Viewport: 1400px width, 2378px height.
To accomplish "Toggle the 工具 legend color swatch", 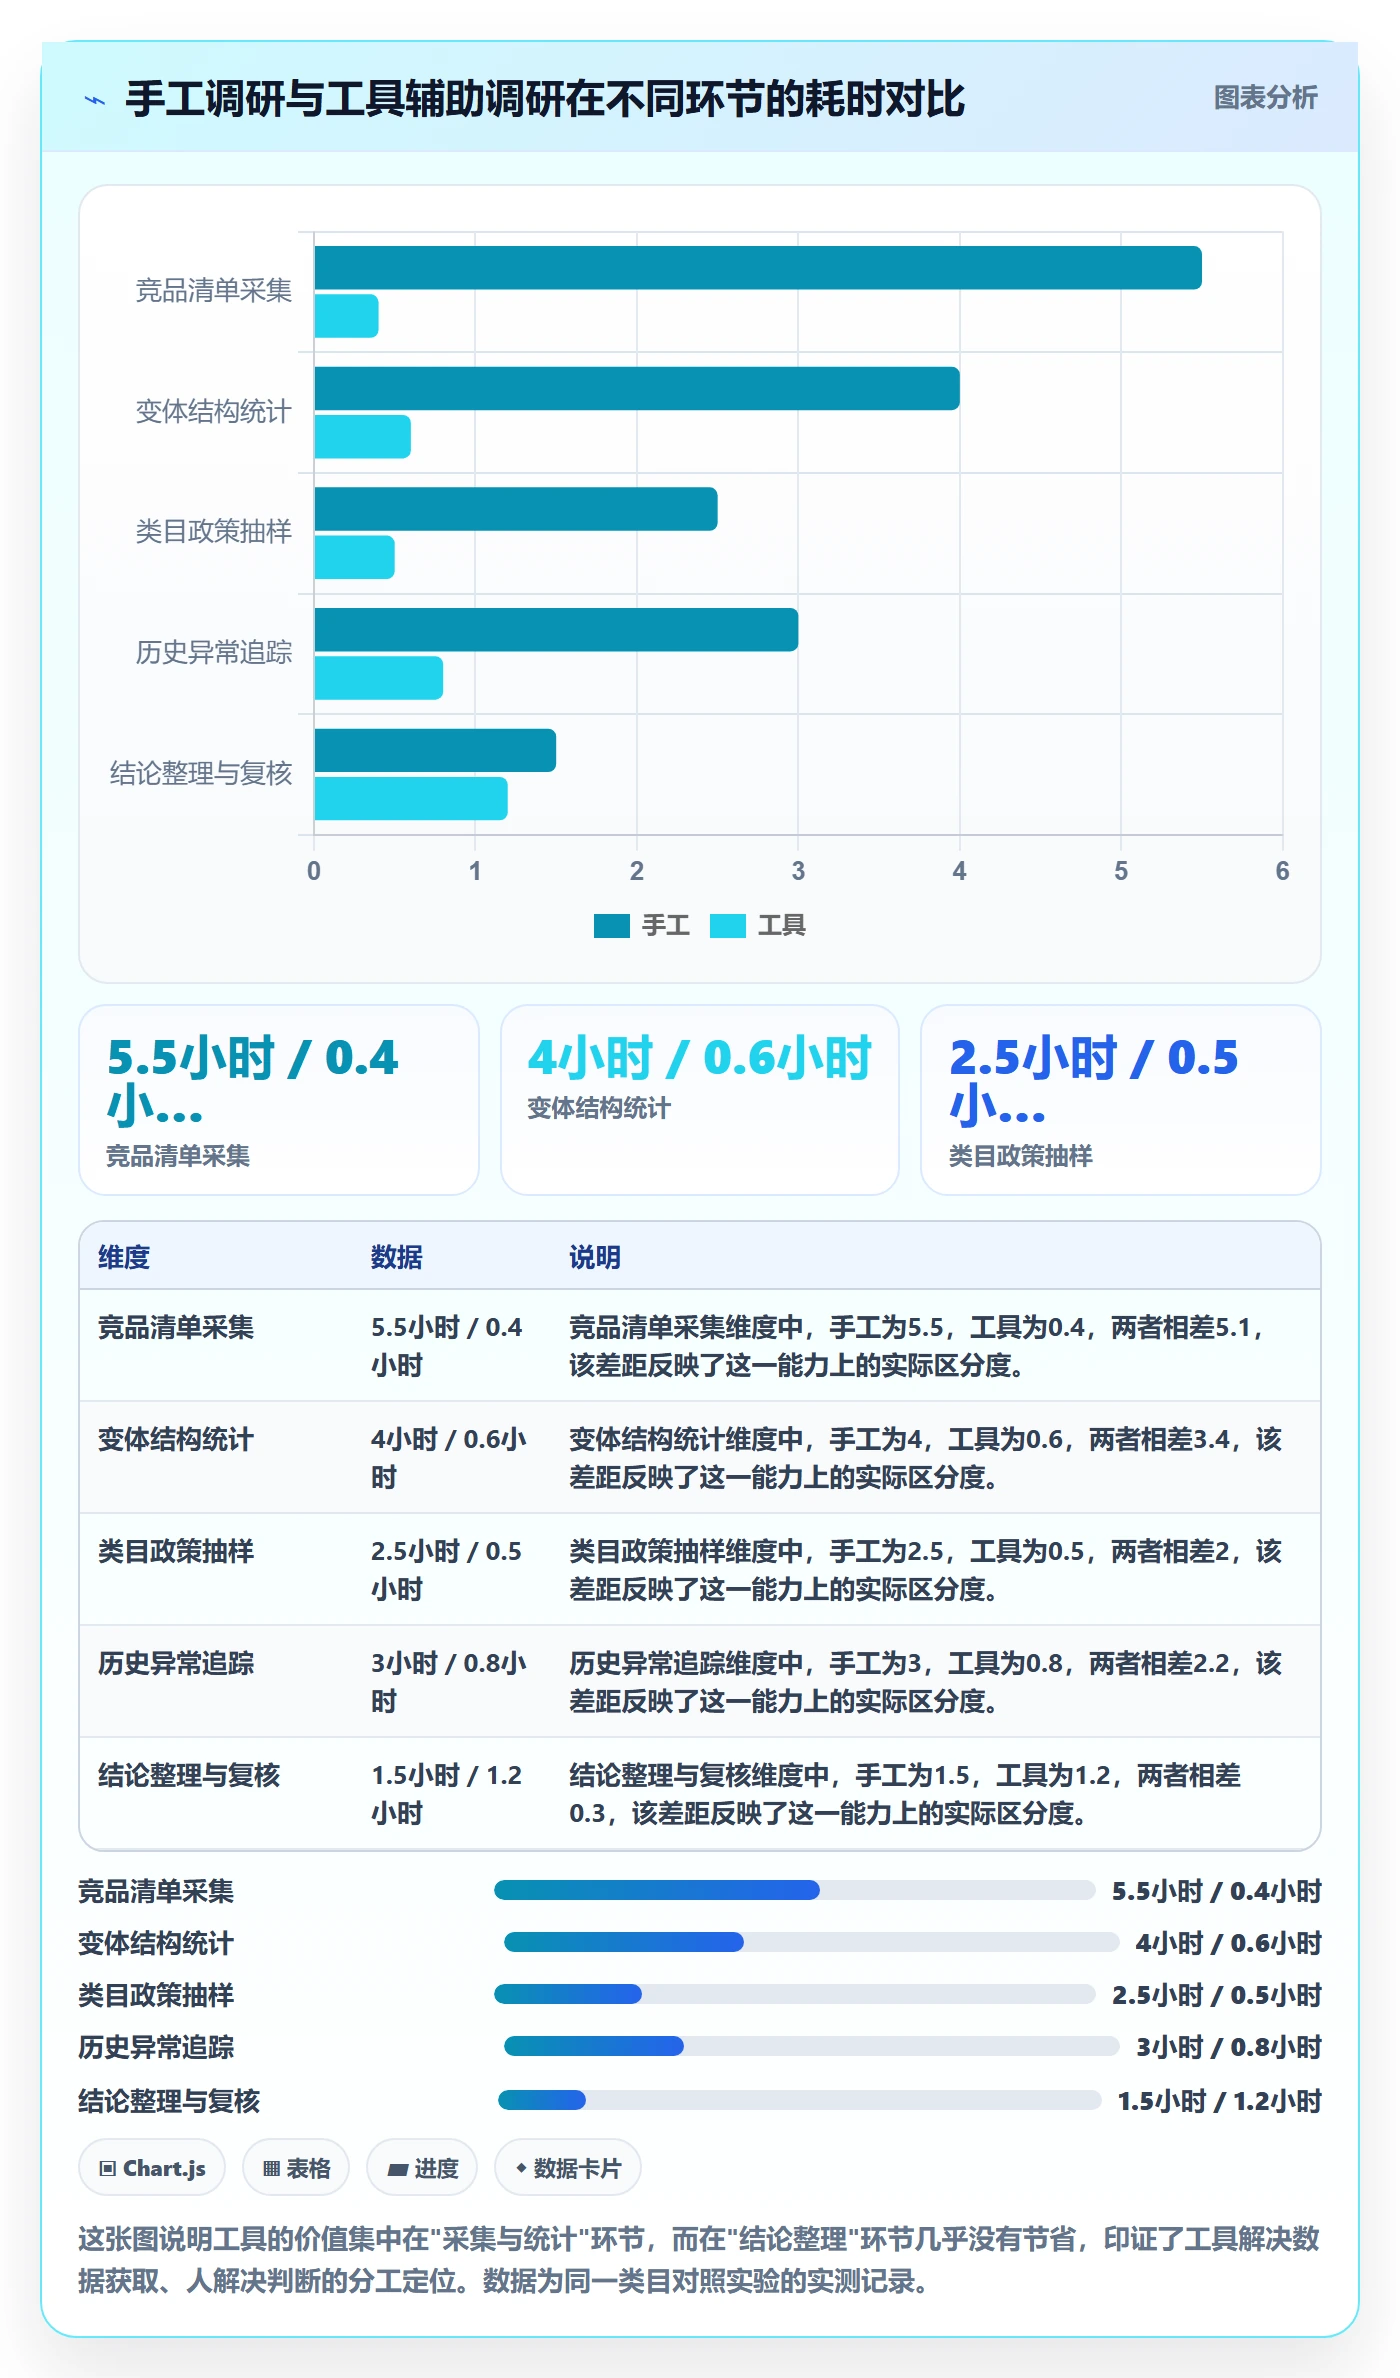I will click(x=728, y=926).
